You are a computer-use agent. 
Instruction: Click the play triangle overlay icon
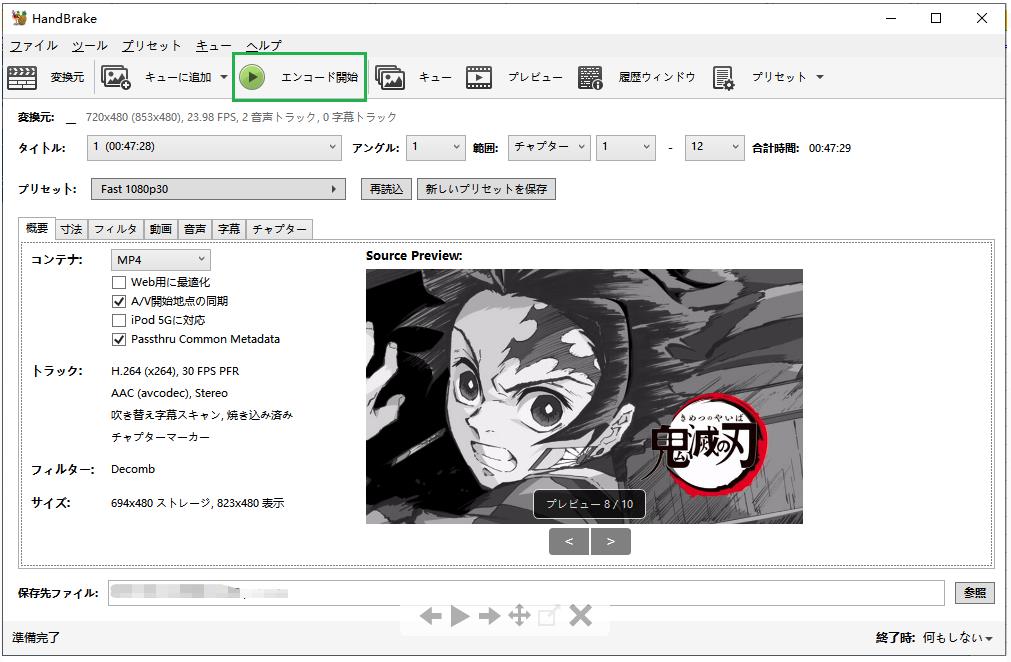click(459, 616)
